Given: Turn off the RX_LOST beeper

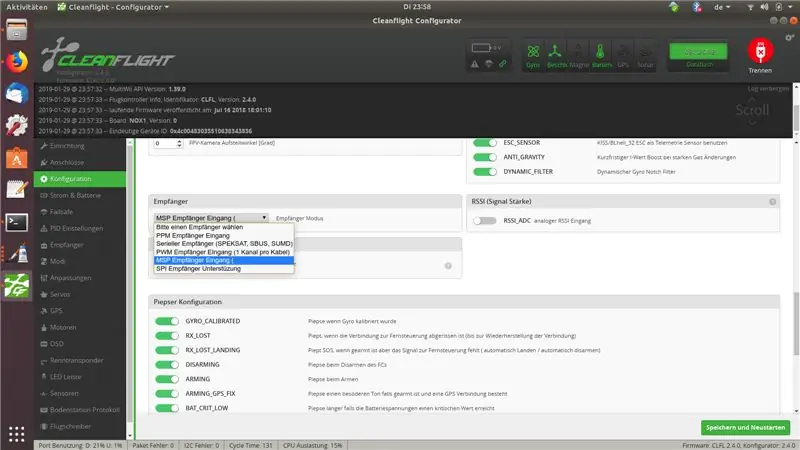Looking at the screenshot, I should (167, 336).
